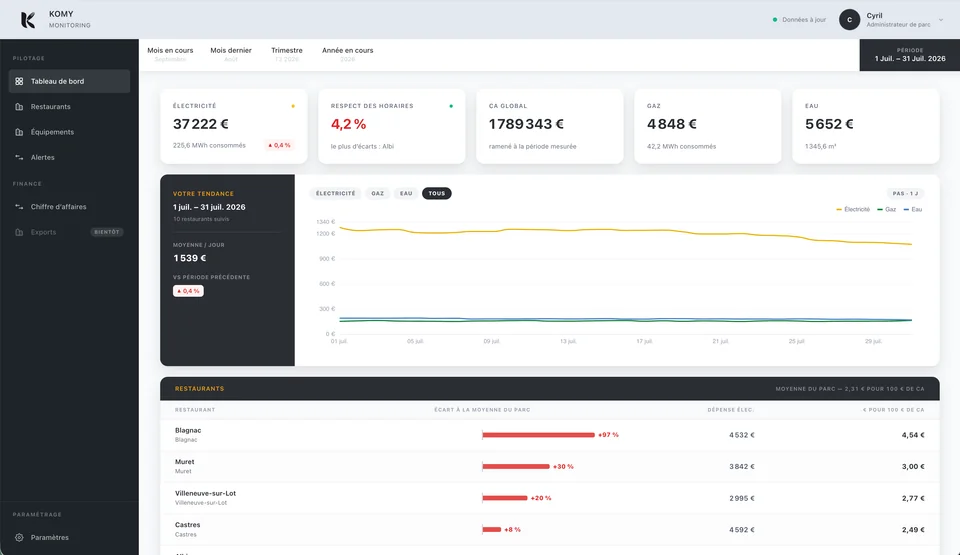Click the user avatar circle with letter C
The width and height of the screenshot is (960, 555).
pyautogui.click(x=849, y=20)
